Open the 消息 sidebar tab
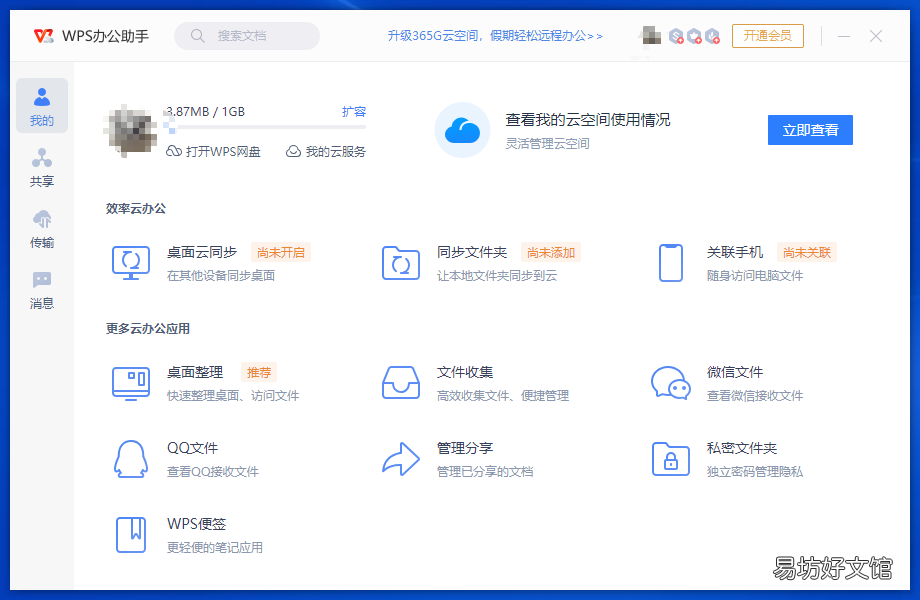 pos(42,290)
